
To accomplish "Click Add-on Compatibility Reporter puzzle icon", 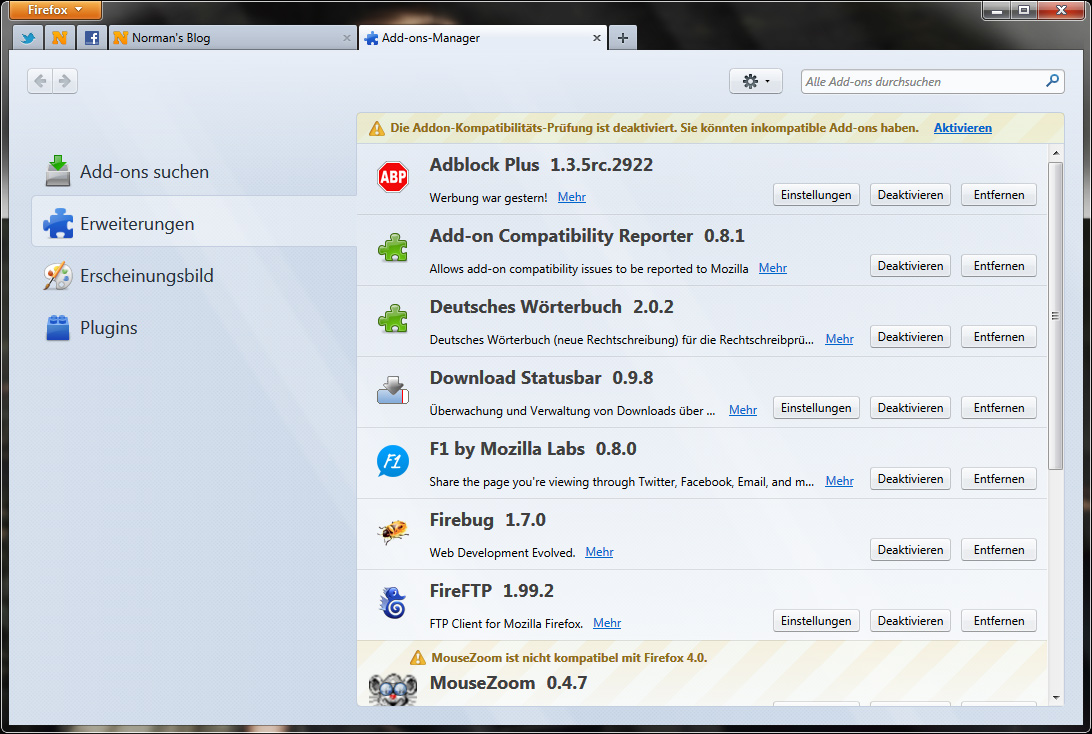I will click(x=393, y=248).
